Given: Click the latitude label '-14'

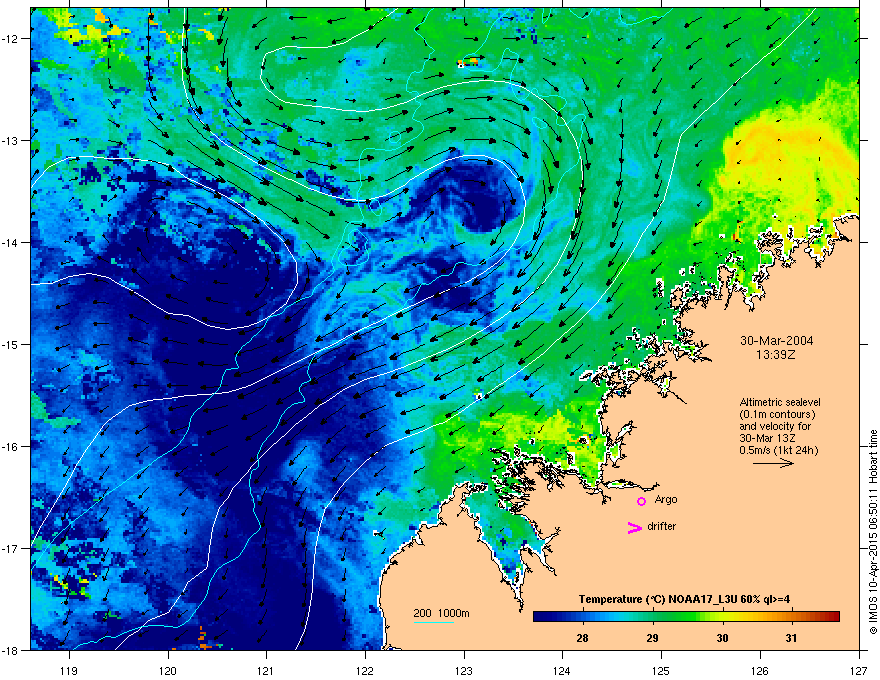Looking at the screenshot, I should click(x=10, y=242).
